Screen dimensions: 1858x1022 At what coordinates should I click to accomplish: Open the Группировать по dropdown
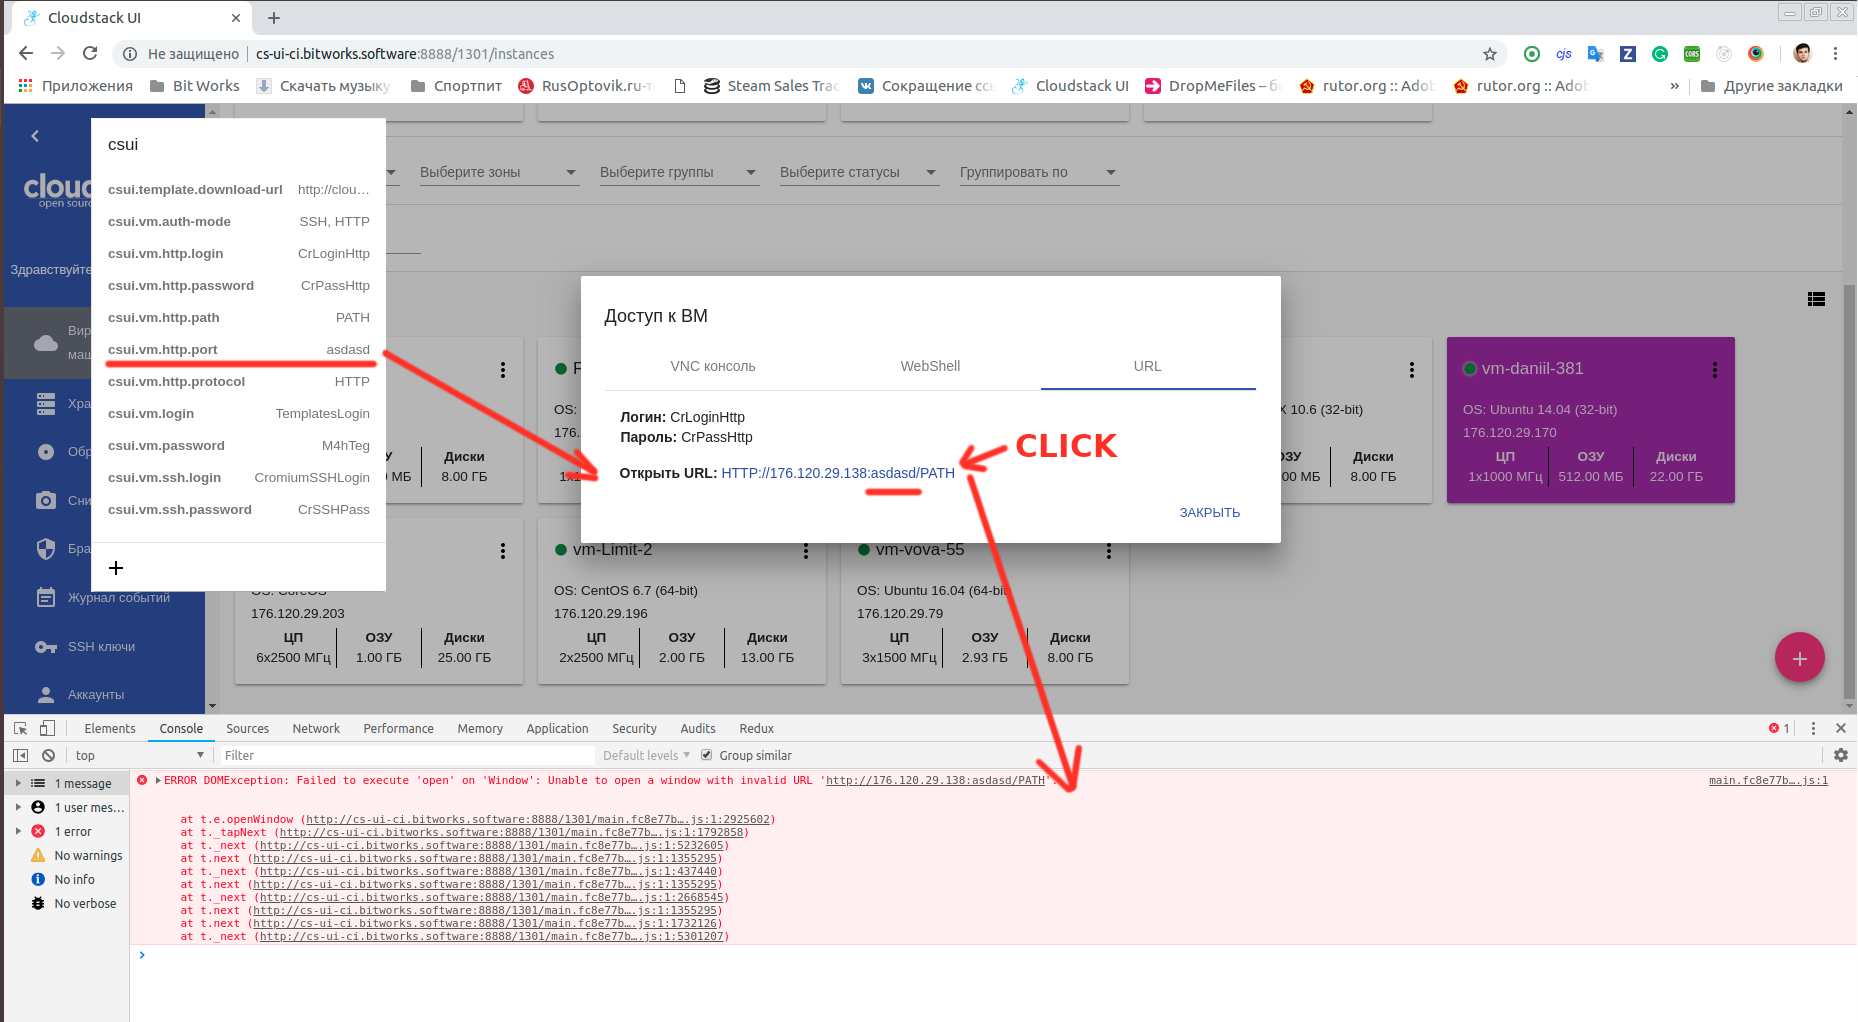tap(1038, 171)
